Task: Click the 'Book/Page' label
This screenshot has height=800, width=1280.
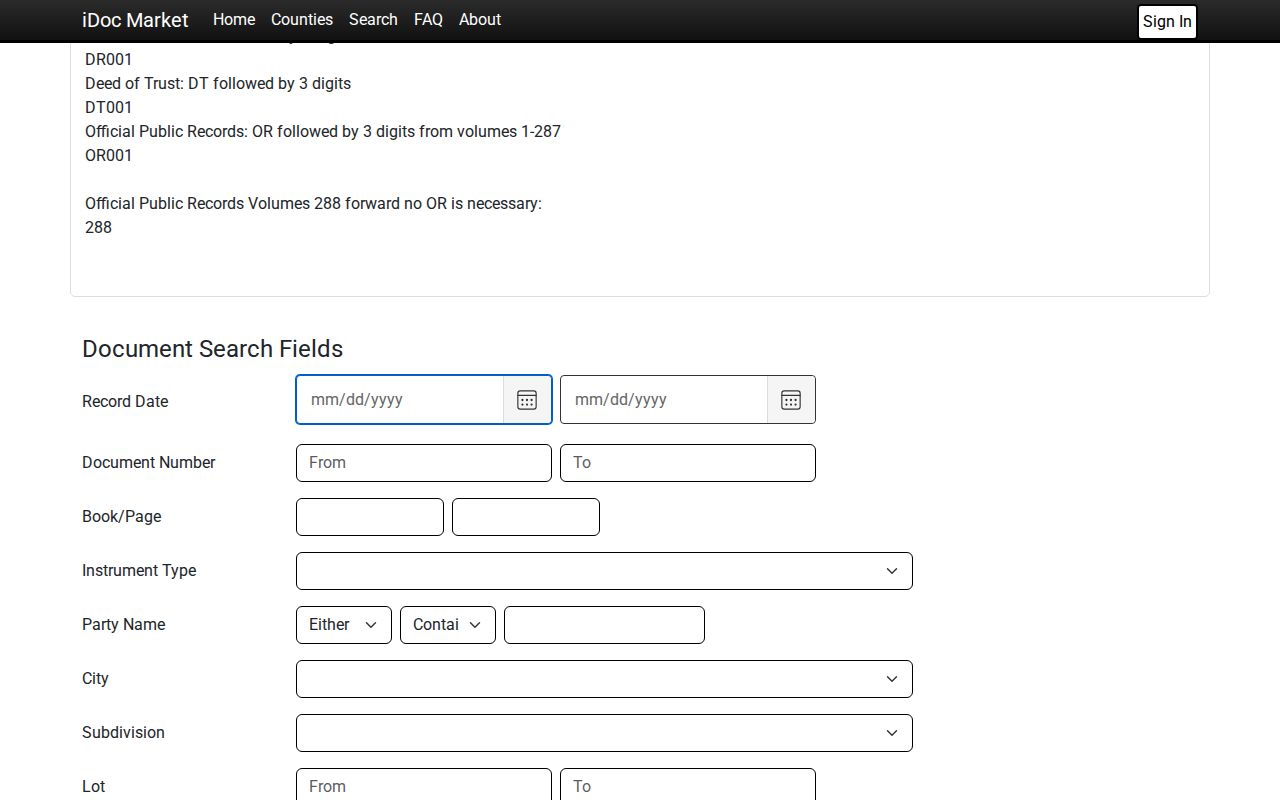Action: (121, 516)
